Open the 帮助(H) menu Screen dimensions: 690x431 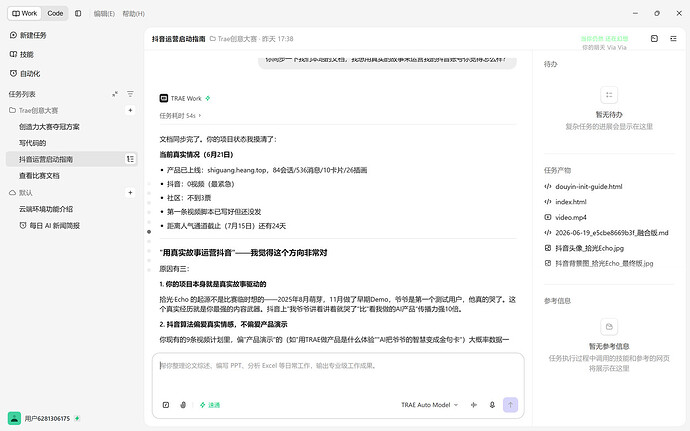click(x=133, y=14)
